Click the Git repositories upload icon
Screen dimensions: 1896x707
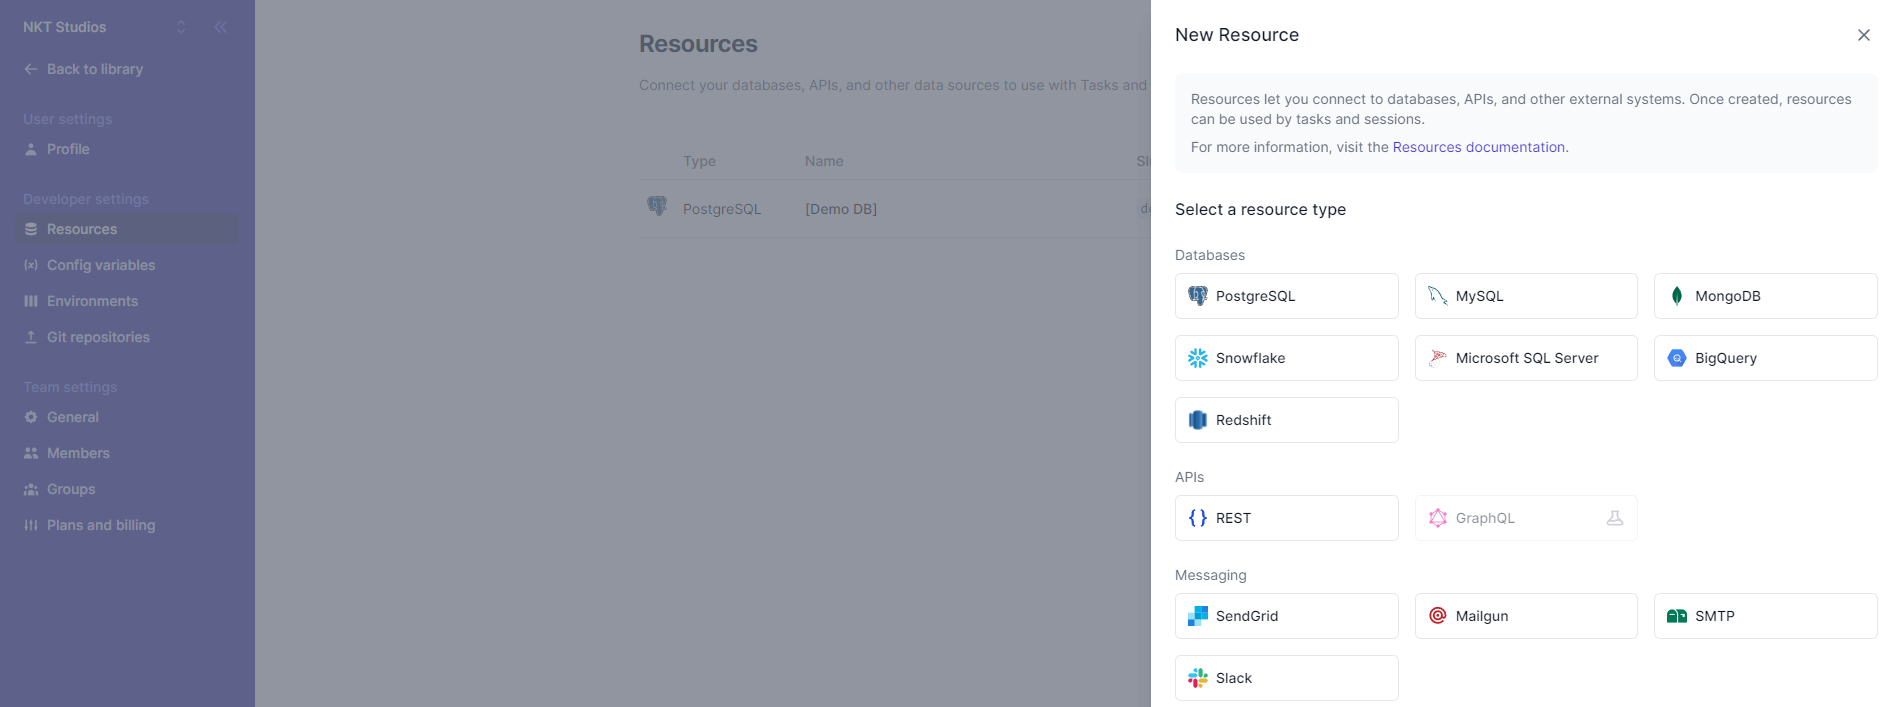[x=31, y=337]
